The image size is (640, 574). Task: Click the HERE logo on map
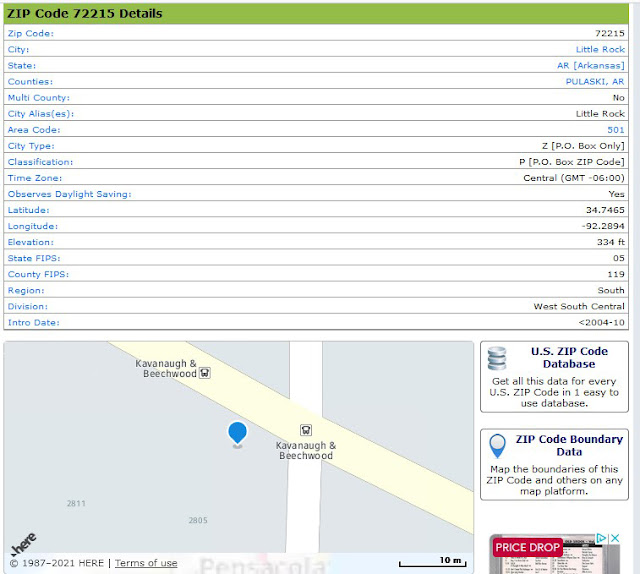[24, 544]
